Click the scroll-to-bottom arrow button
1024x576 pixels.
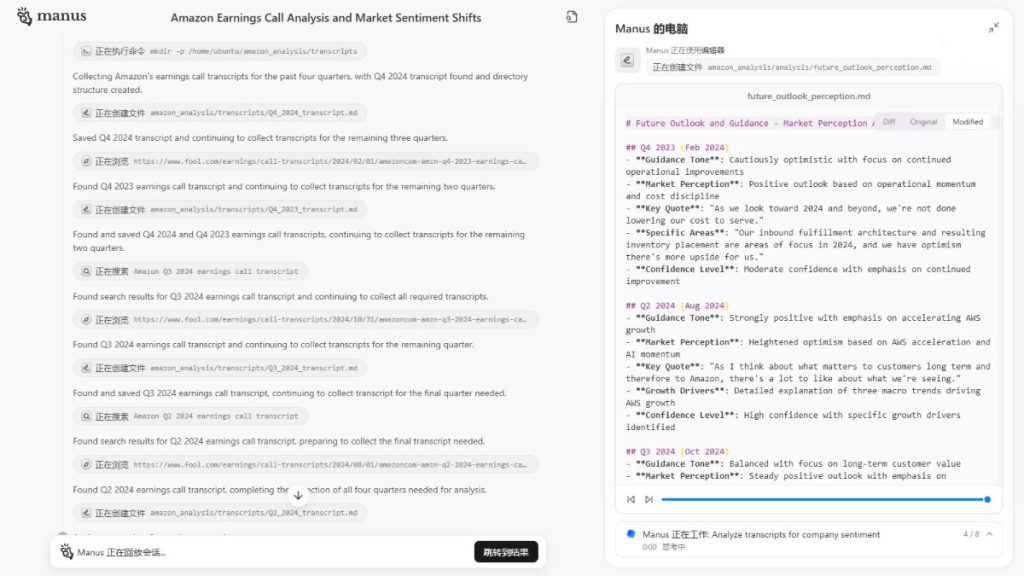[298, 495]
